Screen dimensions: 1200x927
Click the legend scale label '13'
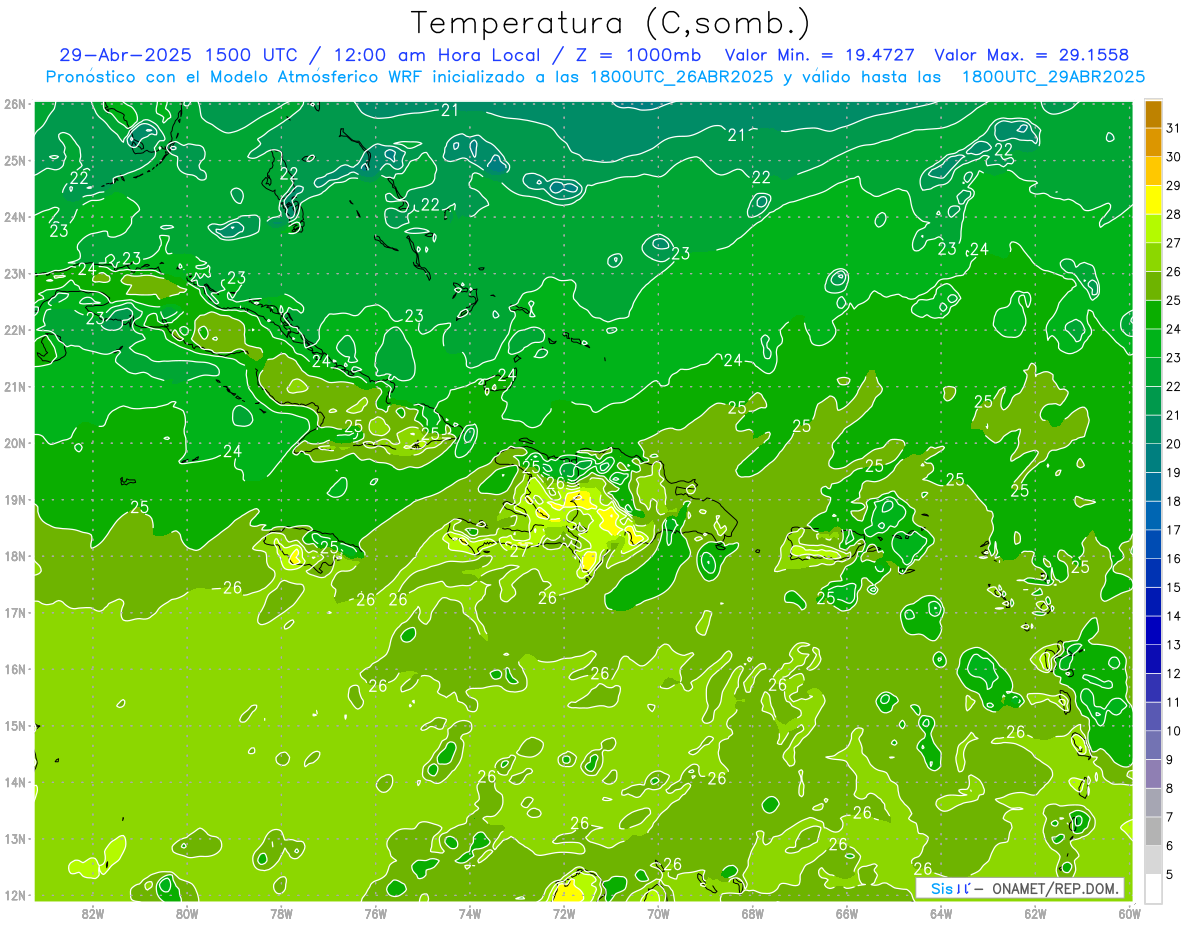[1174, 645]
